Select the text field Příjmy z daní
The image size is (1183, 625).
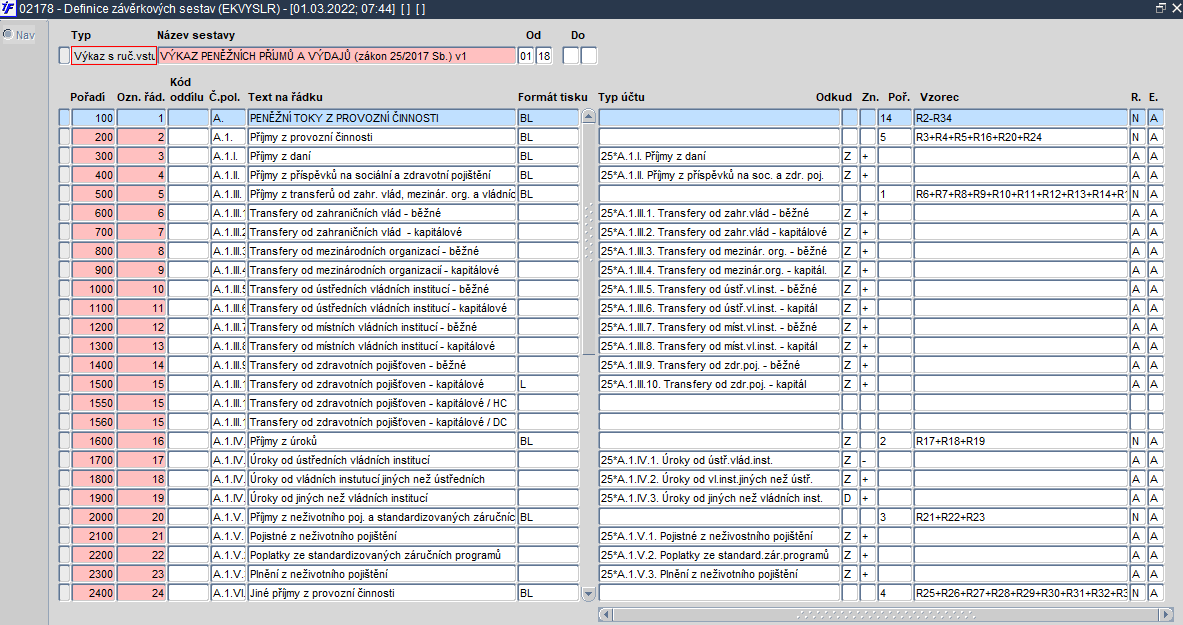coord(382,156)
